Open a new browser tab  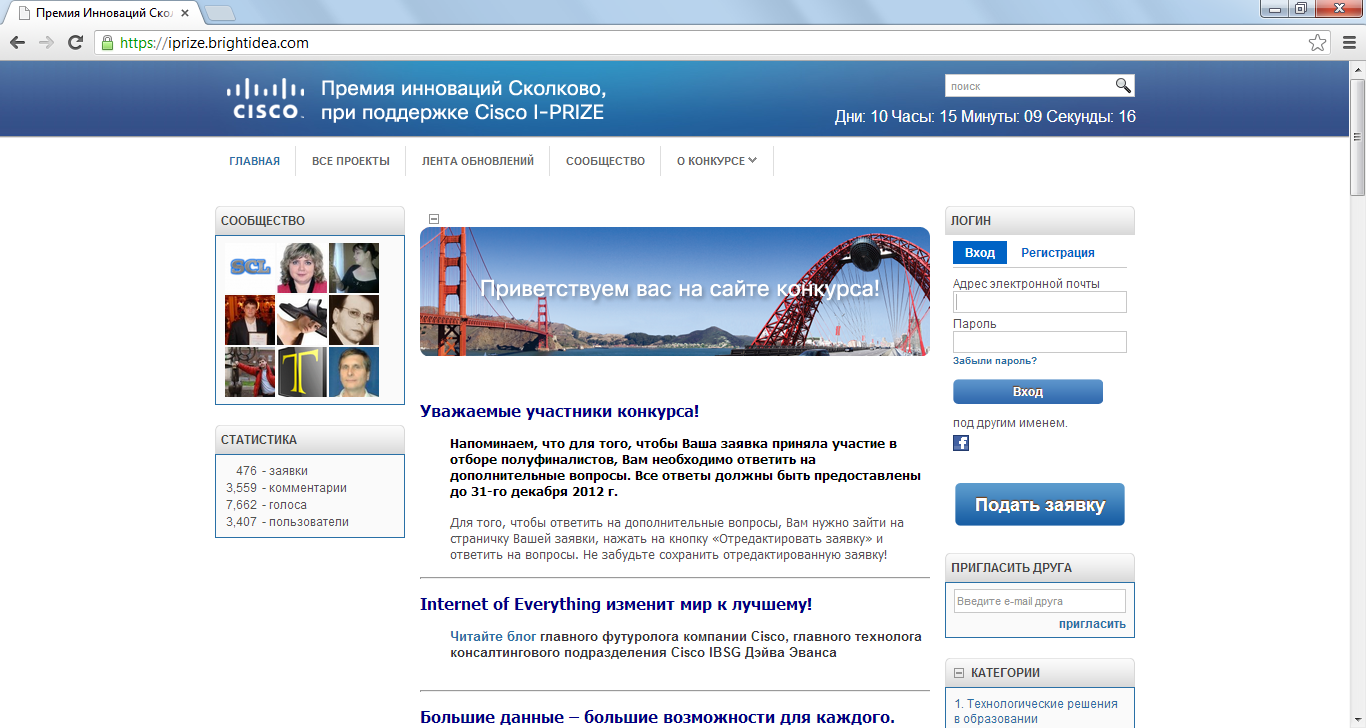click(x=219, y=13)
